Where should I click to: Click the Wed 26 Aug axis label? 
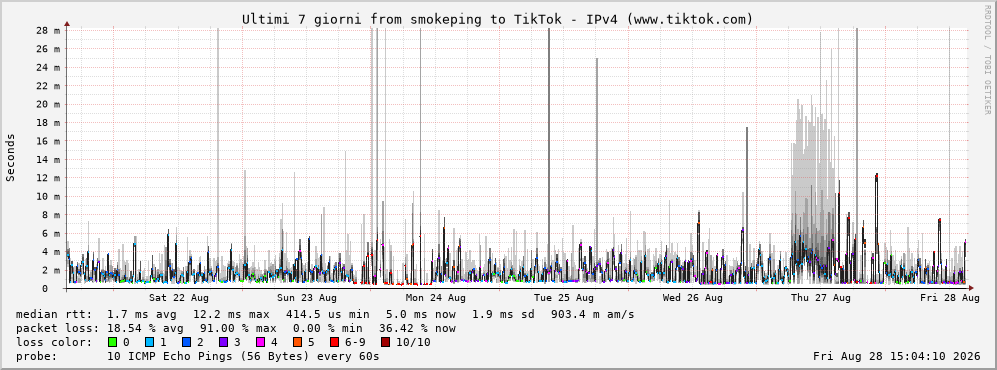692,298
